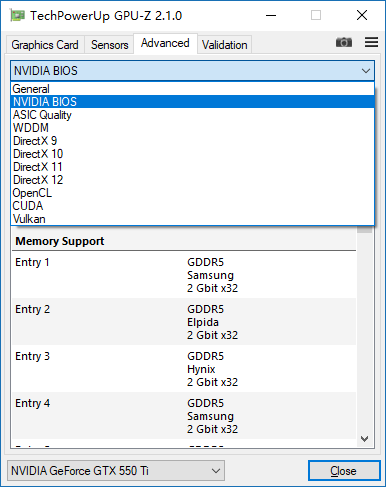Choose CUDA from the dropdown list

[193, 206]
